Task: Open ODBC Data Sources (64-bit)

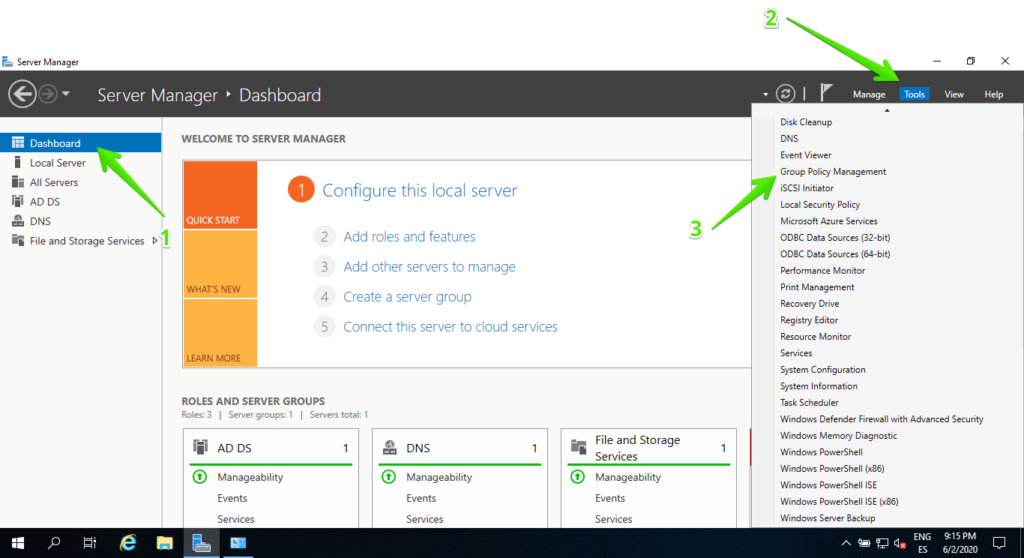Action: coord(835,254)
